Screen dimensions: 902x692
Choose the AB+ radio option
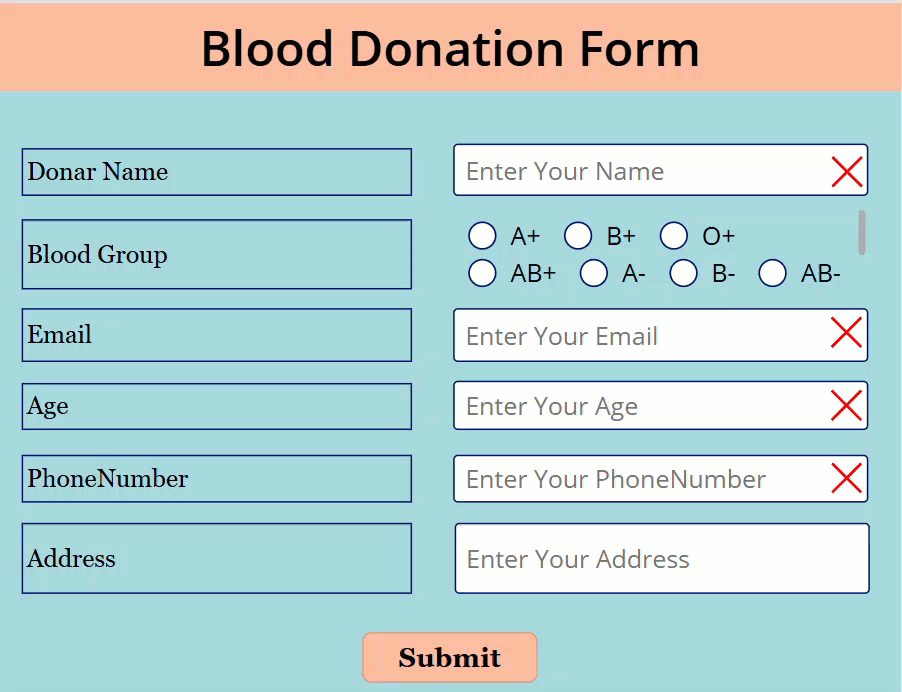tap(482, 273)
